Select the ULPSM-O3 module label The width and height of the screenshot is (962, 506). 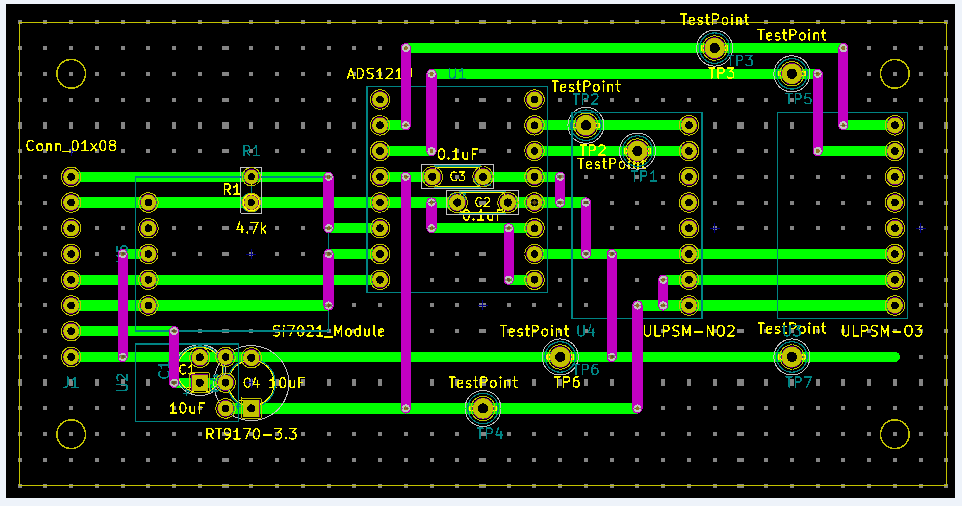[881, 331]
